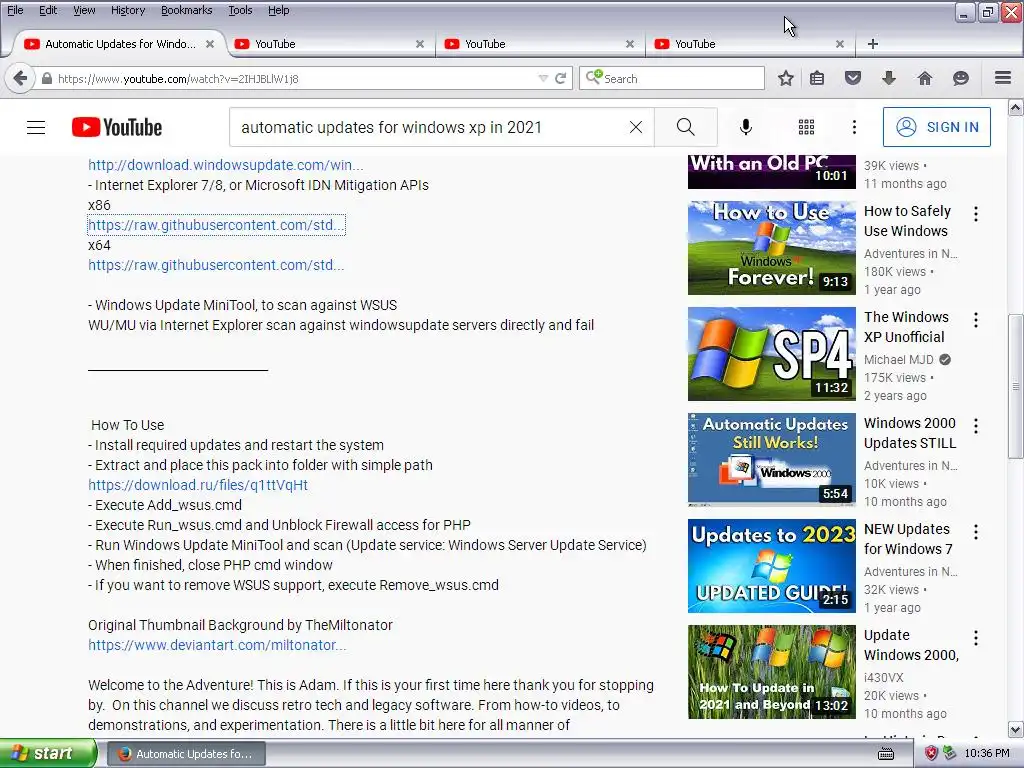Viewport: 1024px width, 768px height.
Task: Bookmark this page with the star icon
Action: pos(786,78)
